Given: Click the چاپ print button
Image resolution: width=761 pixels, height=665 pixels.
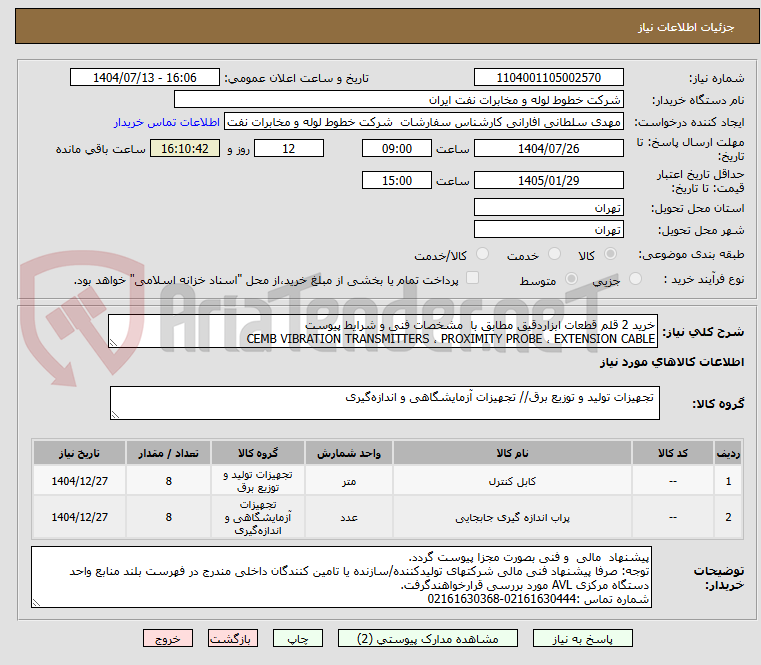Looking at the screenshot, I should pos(298,639).
